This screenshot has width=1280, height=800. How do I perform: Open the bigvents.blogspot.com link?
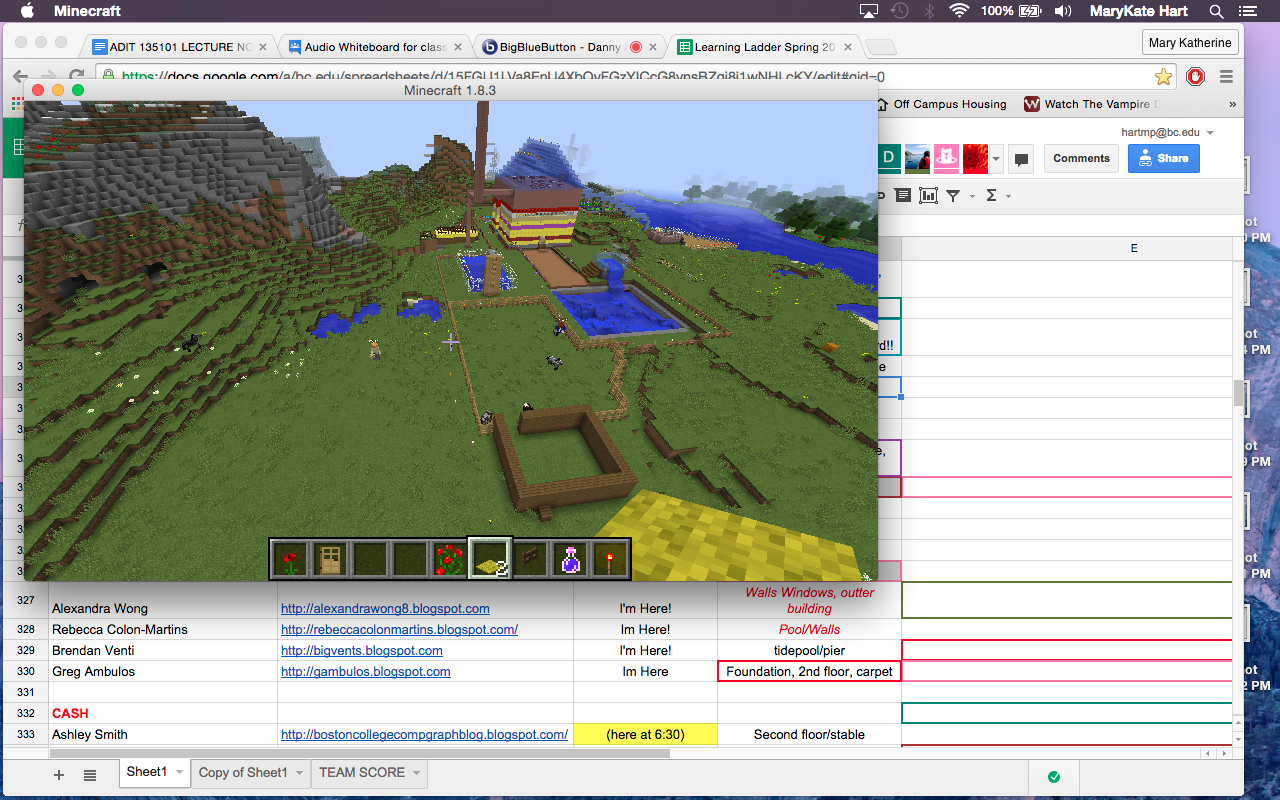362,650
